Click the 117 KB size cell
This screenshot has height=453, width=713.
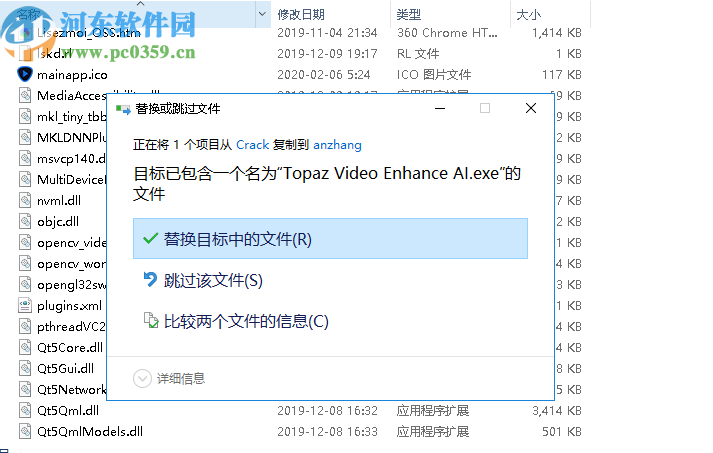tap(562, 75)
